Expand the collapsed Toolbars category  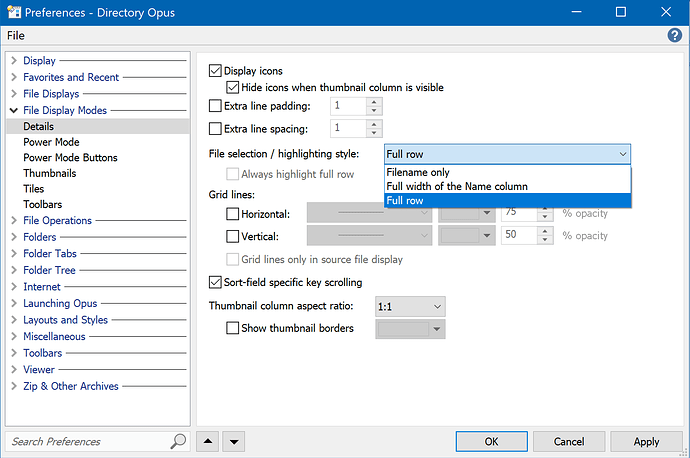(14, 353)
